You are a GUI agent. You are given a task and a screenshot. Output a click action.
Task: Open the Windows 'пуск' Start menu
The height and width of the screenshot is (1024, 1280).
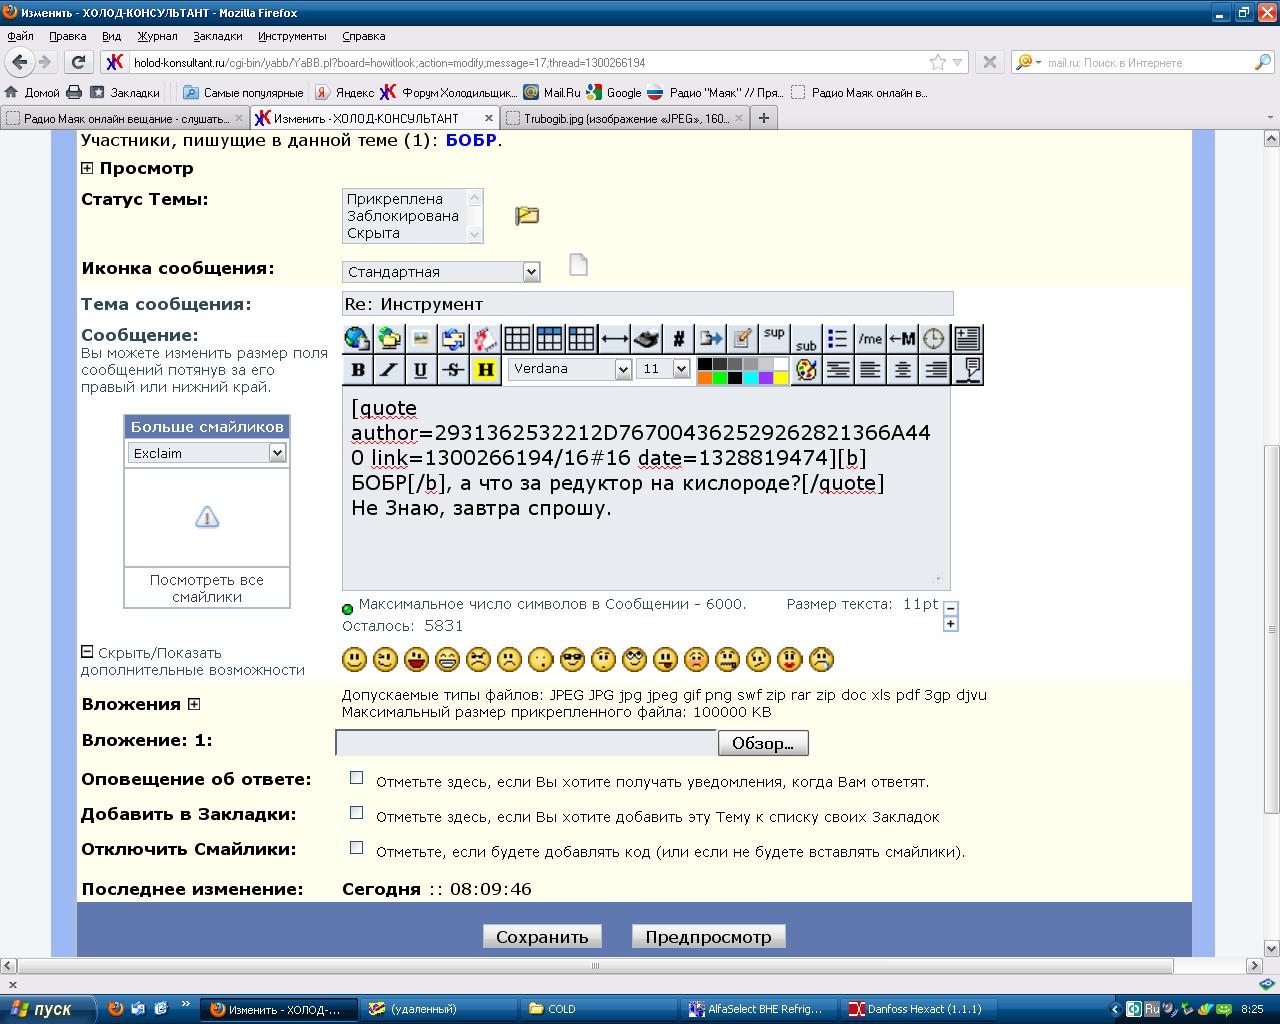pos(48,1009)
